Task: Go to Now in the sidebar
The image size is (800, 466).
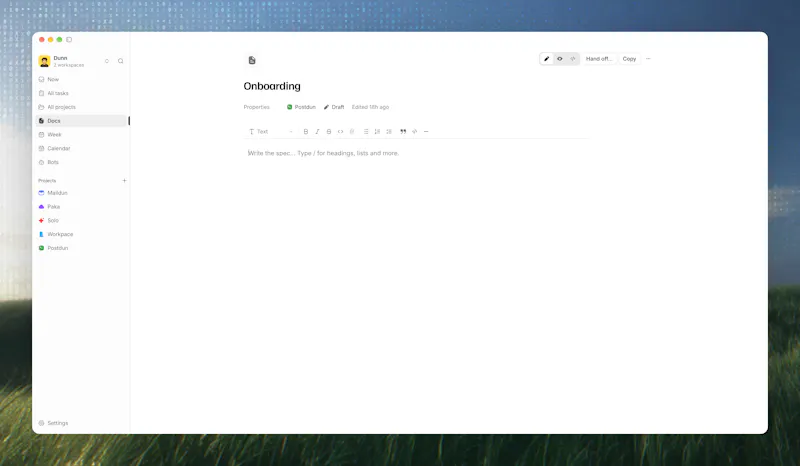Action: (81, 79)
